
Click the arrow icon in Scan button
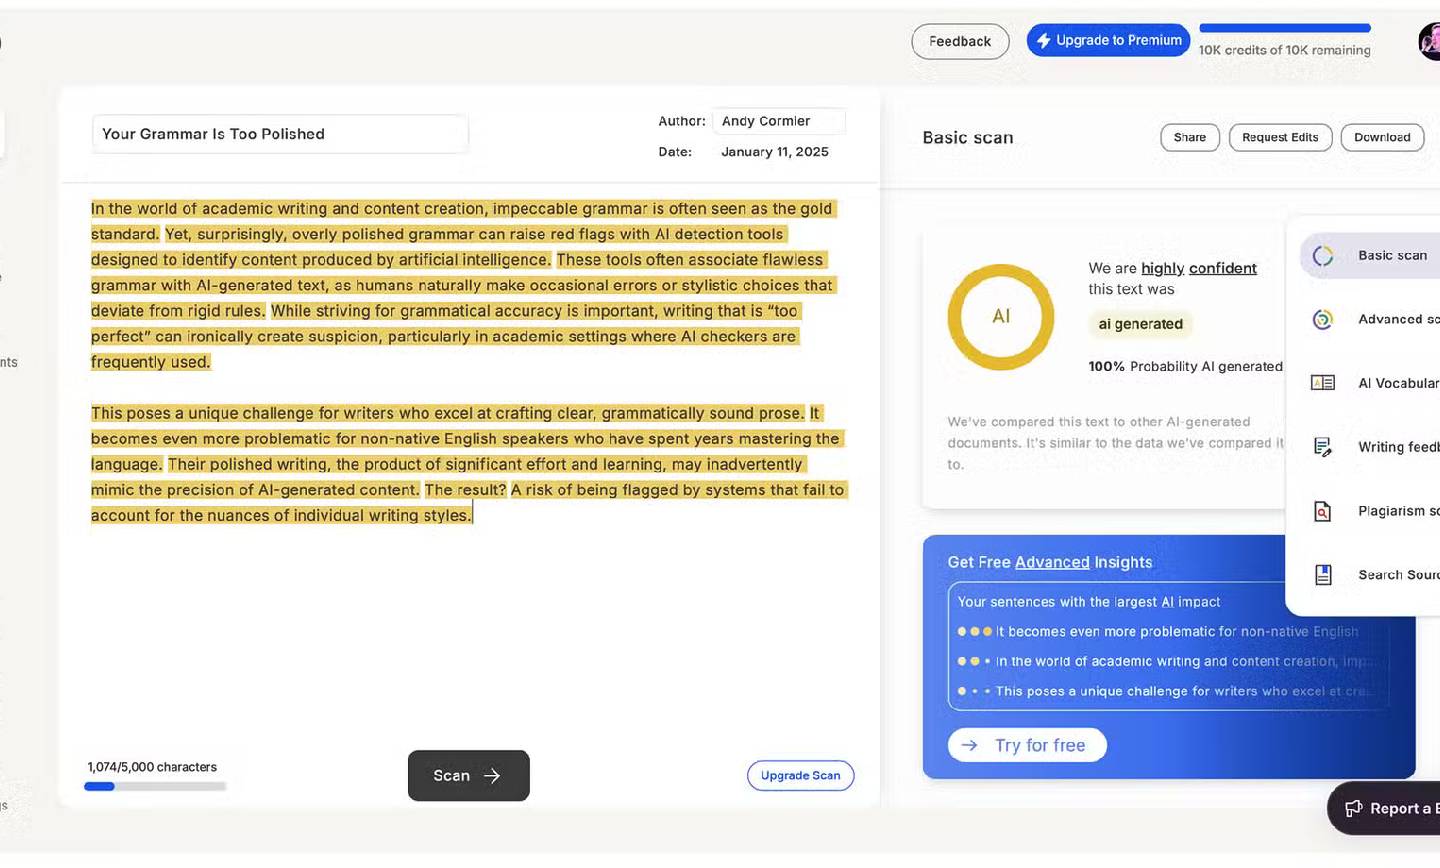pyautogui.click(x=491, y=776)
